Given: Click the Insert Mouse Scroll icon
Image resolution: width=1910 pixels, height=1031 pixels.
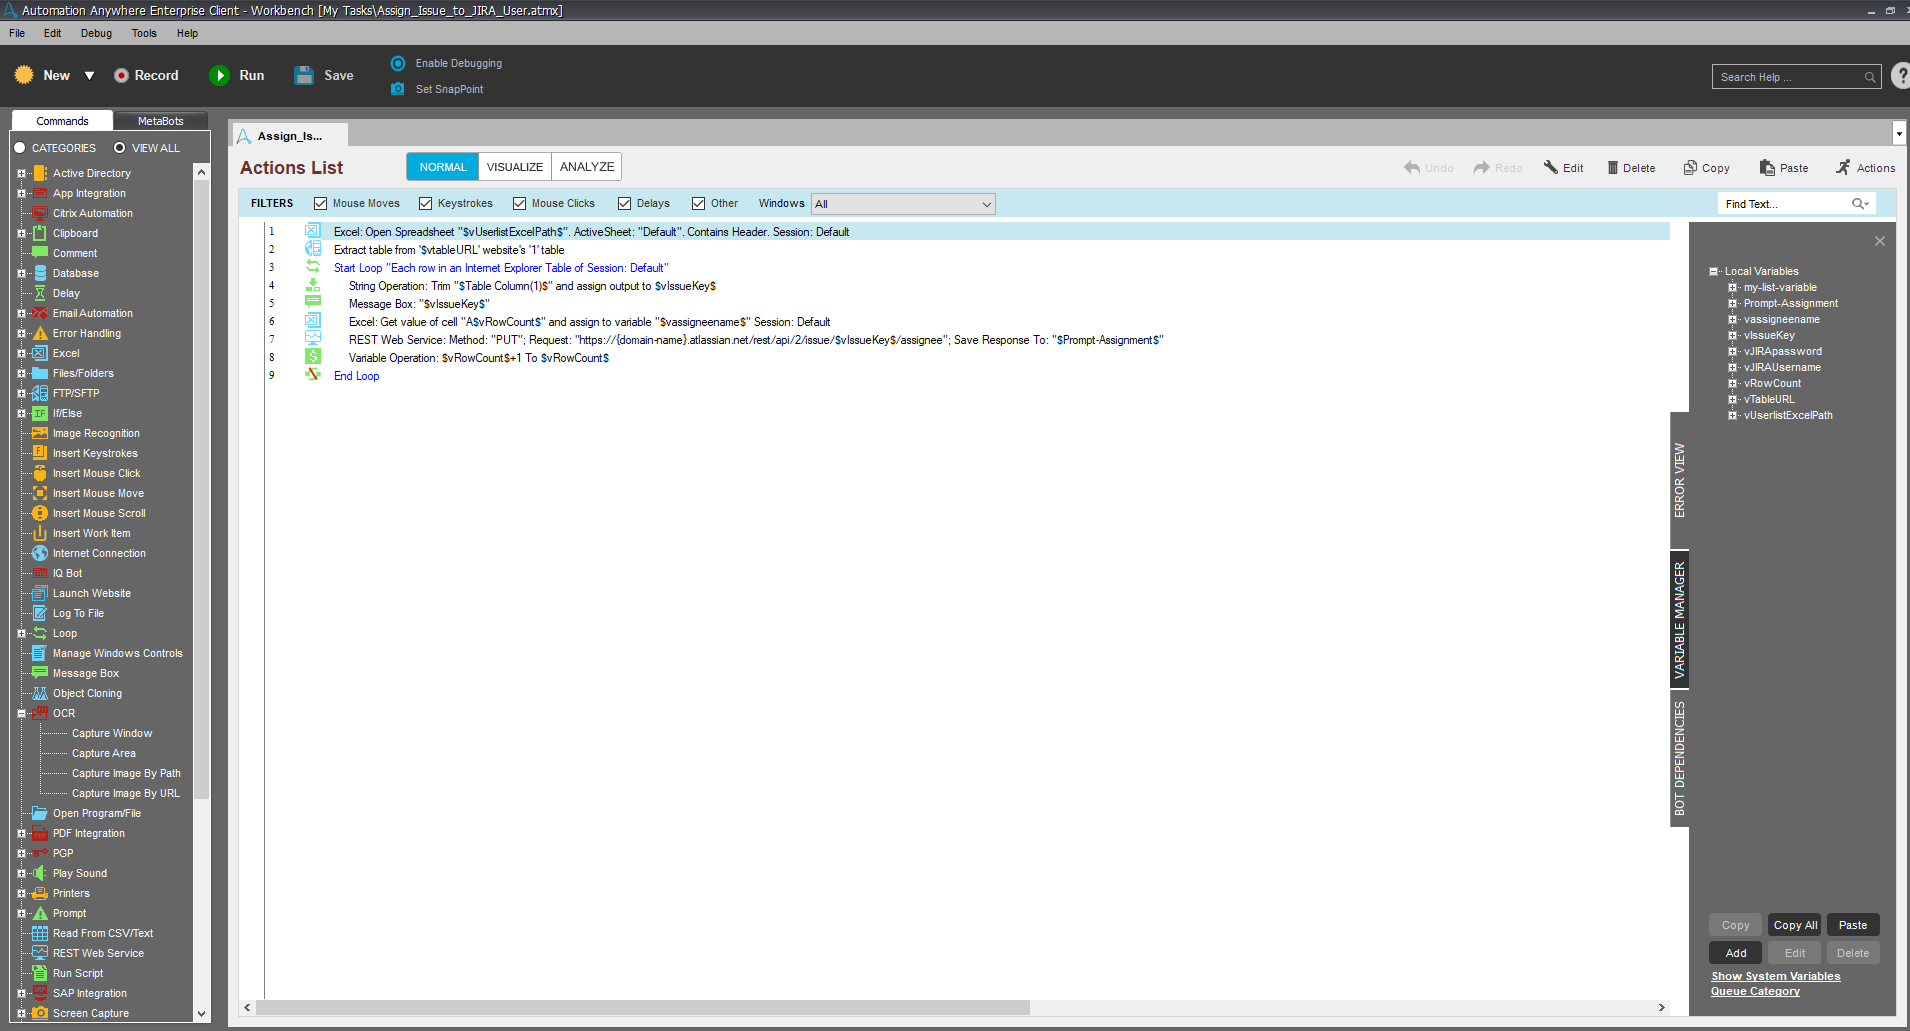Looking at the screenshot, I should point(40,513).
